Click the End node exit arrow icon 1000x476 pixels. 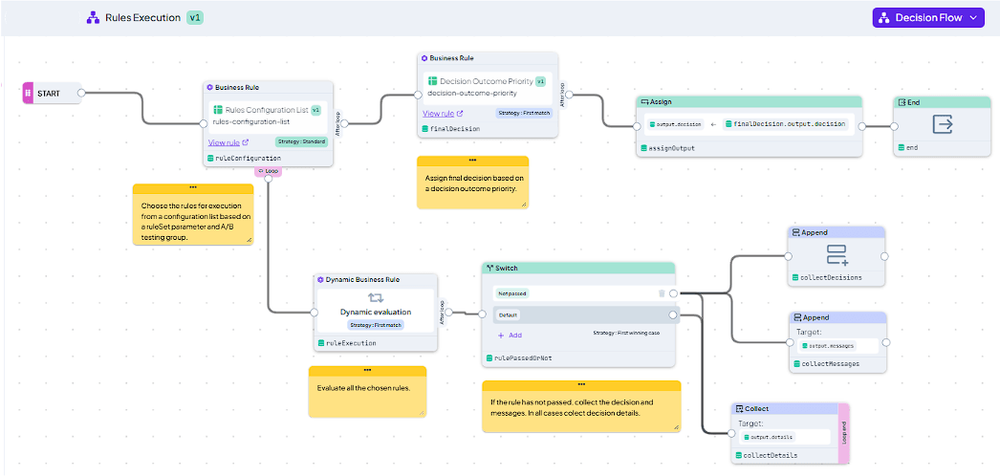[942, 124]
